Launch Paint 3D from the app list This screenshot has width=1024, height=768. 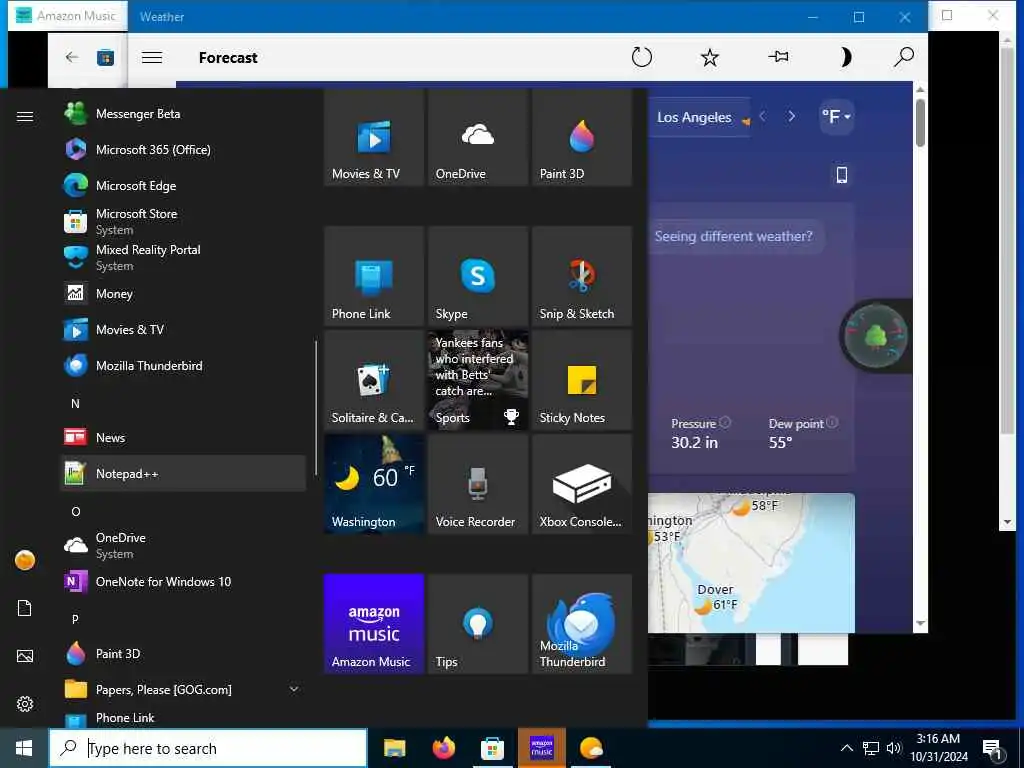pos(183,654)
